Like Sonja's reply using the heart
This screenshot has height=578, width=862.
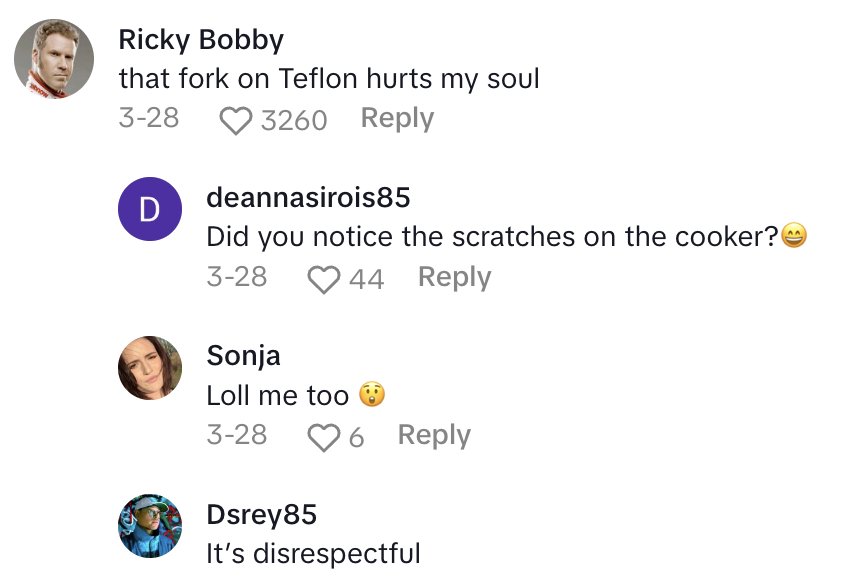click(x=324, y=437)
